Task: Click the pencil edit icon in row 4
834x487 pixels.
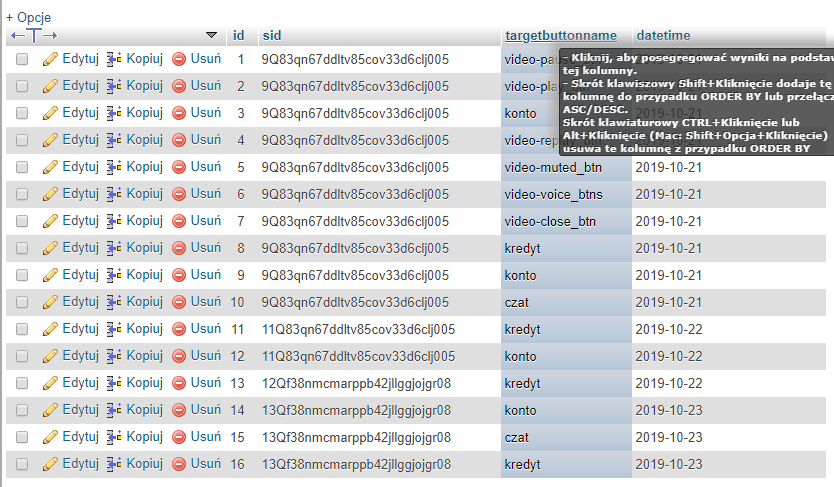Action: click(x=50, y=140)
